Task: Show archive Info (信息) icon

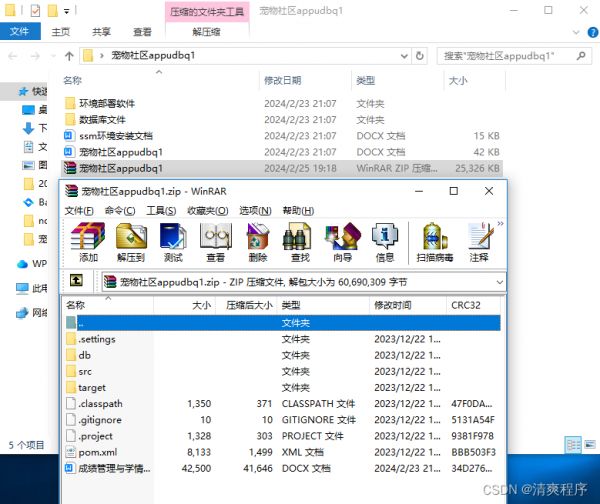Action: [385, 242]
